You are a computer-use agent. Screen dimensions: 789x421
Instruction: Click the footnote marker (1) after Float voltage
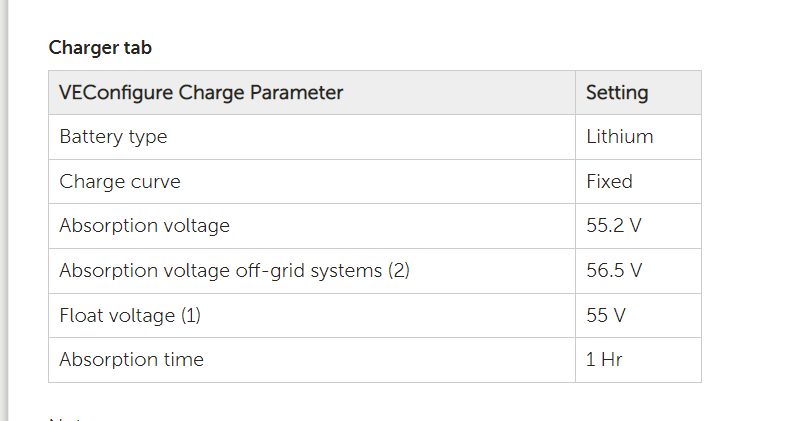coord(191,316)
